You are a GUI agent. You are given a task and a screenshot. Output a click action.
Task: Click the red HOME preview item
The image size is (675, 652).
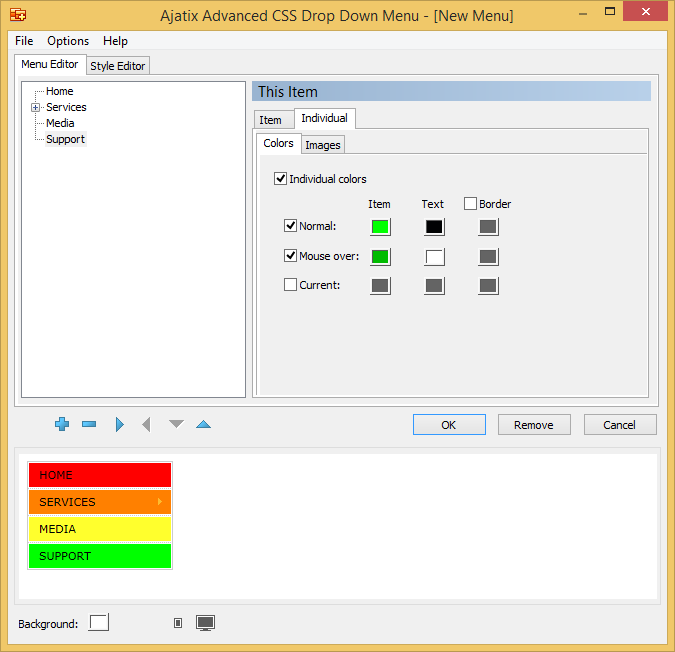tap(100, 475)
